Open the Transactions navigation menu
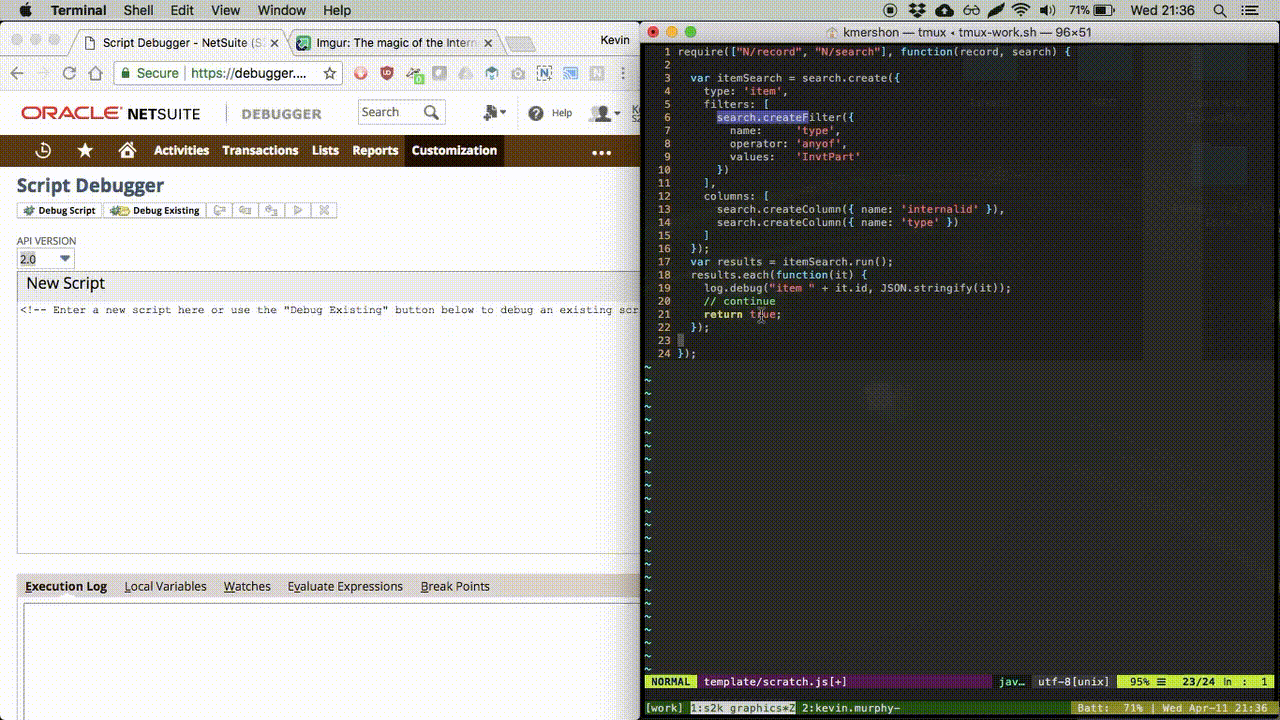Screen dimensions: 1280x720 [x=260, y=151]
